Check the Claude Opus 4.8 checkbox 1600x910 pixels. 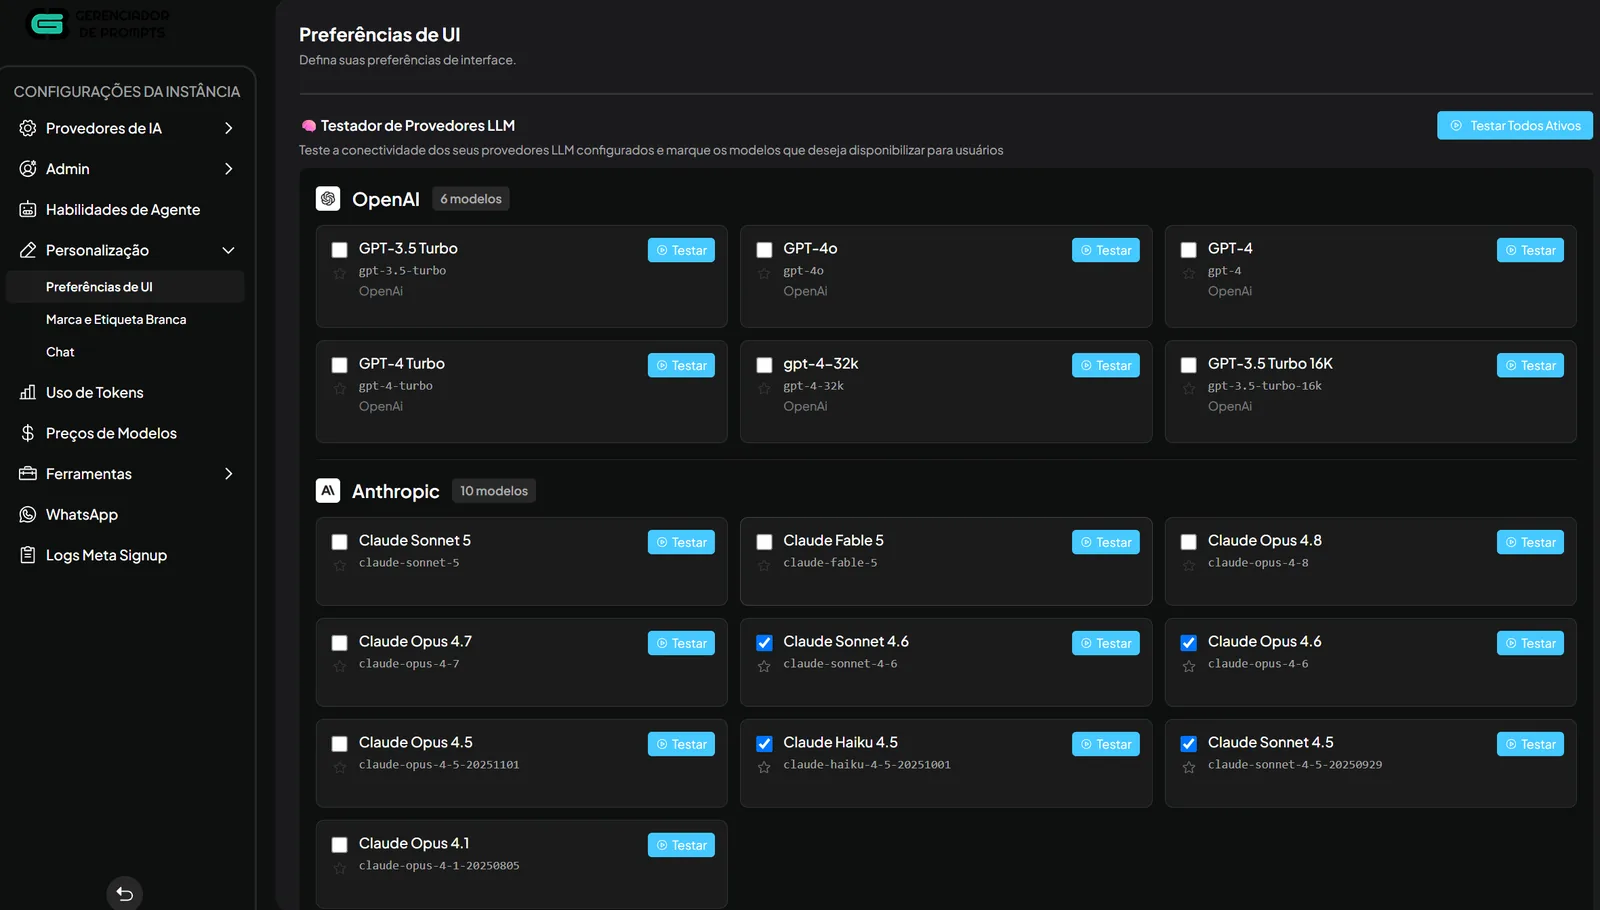[x=1189, y=542]
